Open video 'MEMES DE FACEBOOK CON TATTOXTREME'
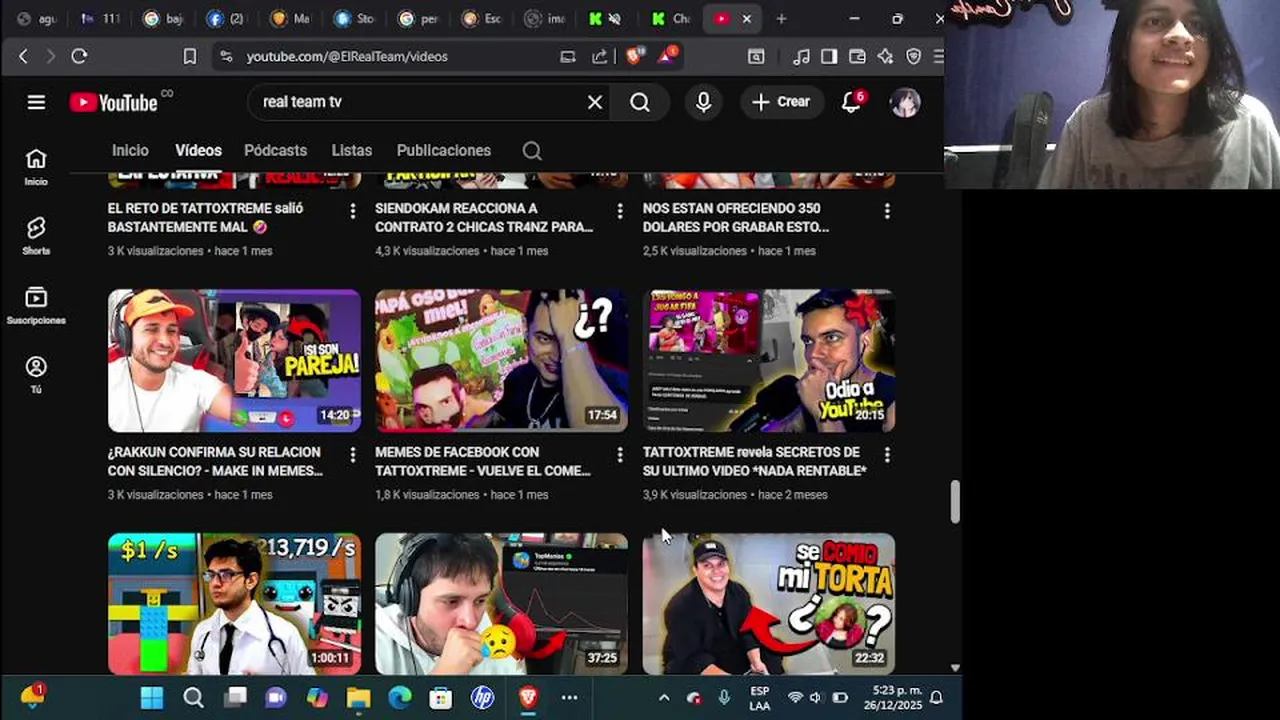Image resolution: width=1280 pixels, height=720 pixels. [483, 461]
